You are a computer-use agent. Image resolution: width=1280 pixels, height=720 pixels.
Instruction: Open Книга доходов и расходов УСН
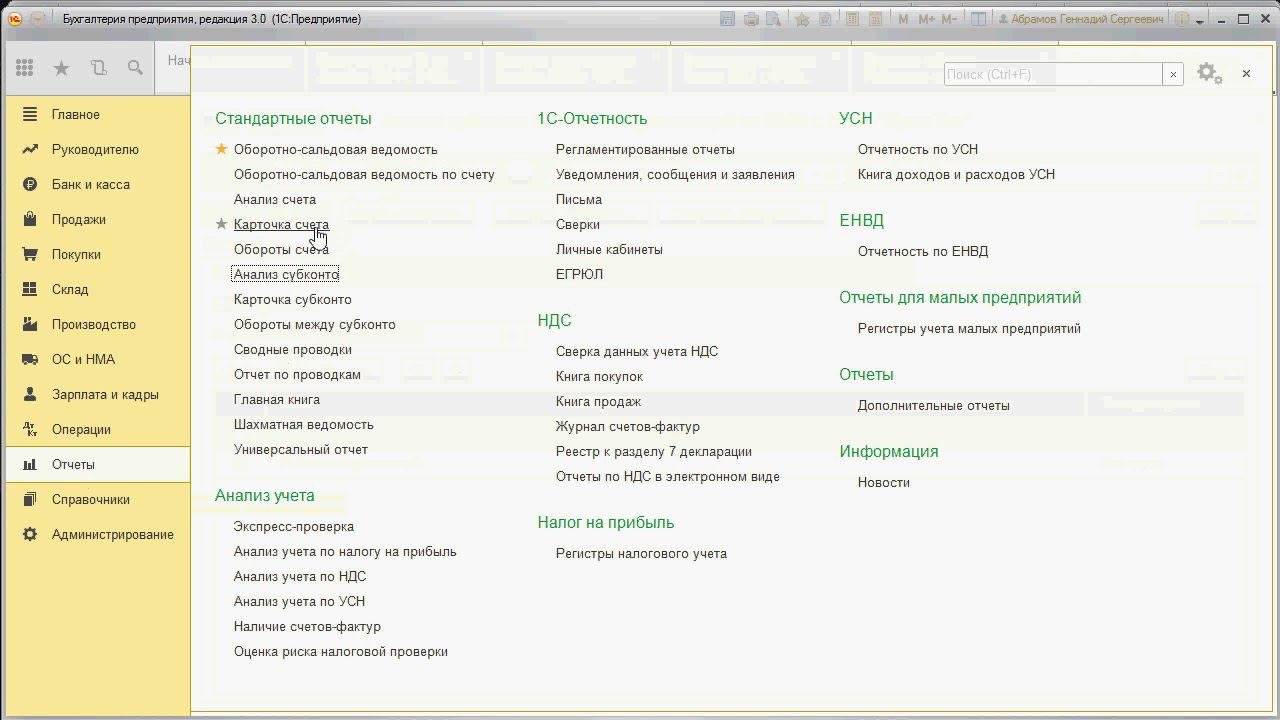[x=956, y=174]
